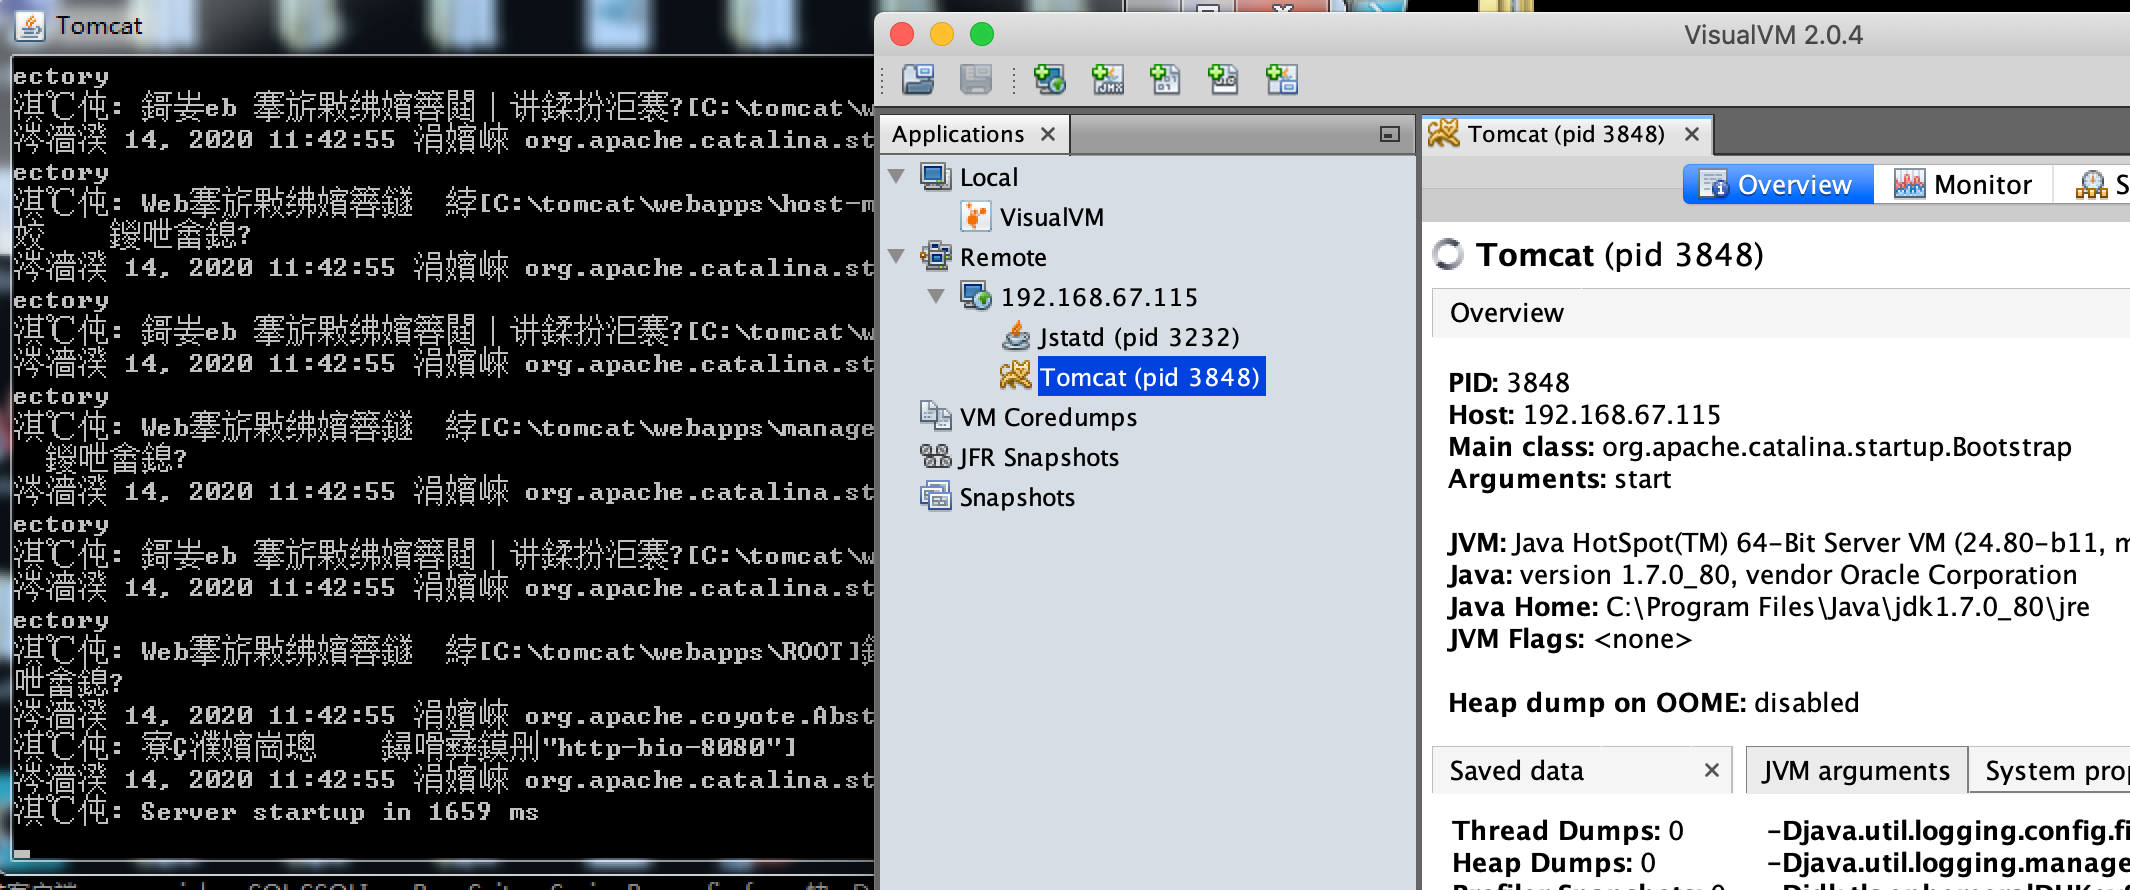
Task: Click the Main class Bootstrap line
Action: click(x=1760, y=447)
